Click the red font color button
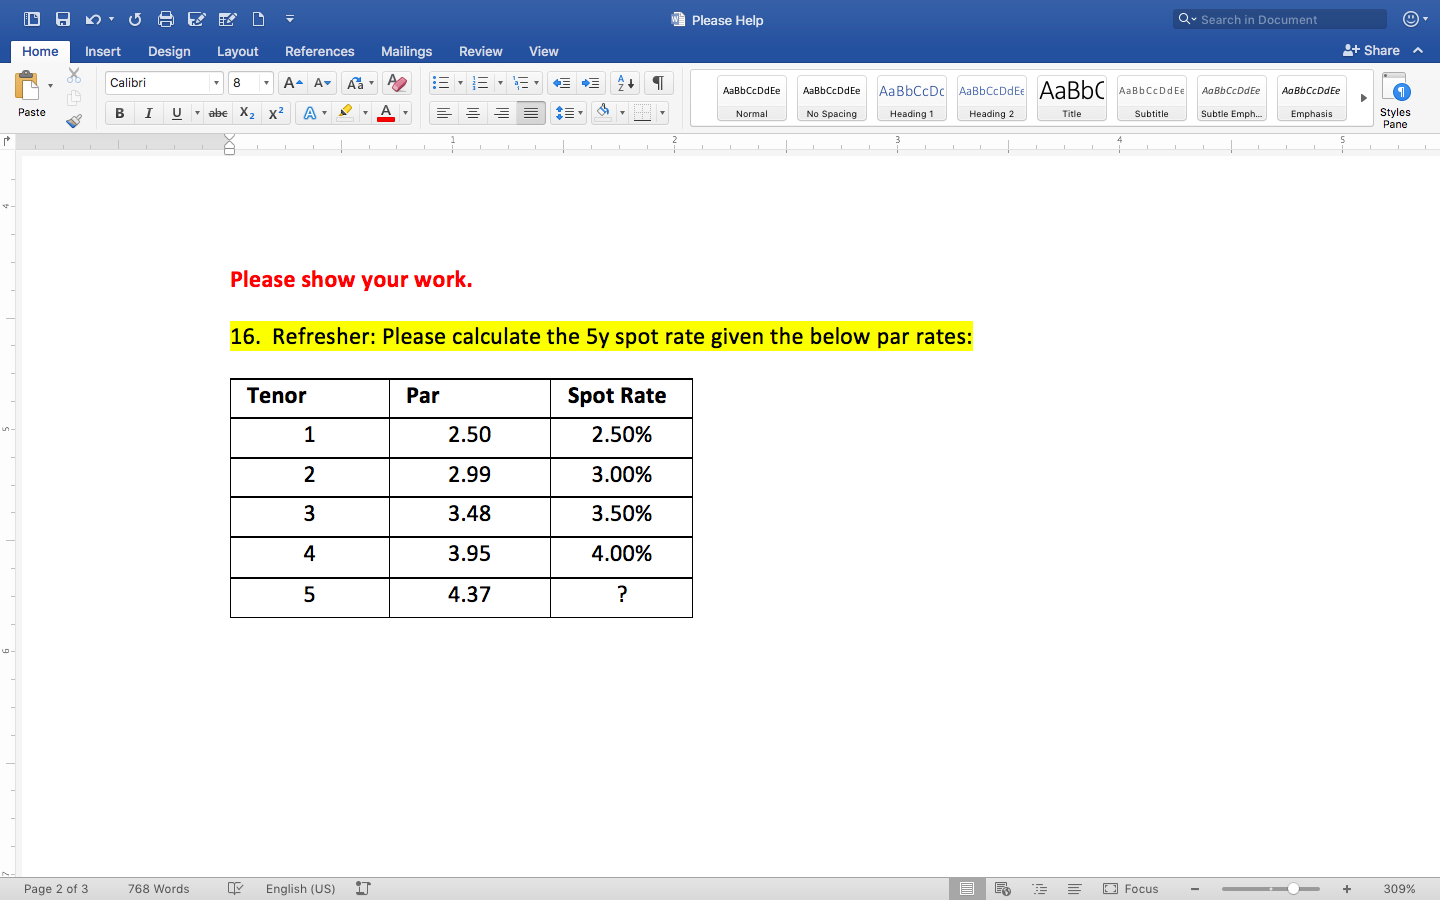 pyautogui.click(x=386, y=113)
